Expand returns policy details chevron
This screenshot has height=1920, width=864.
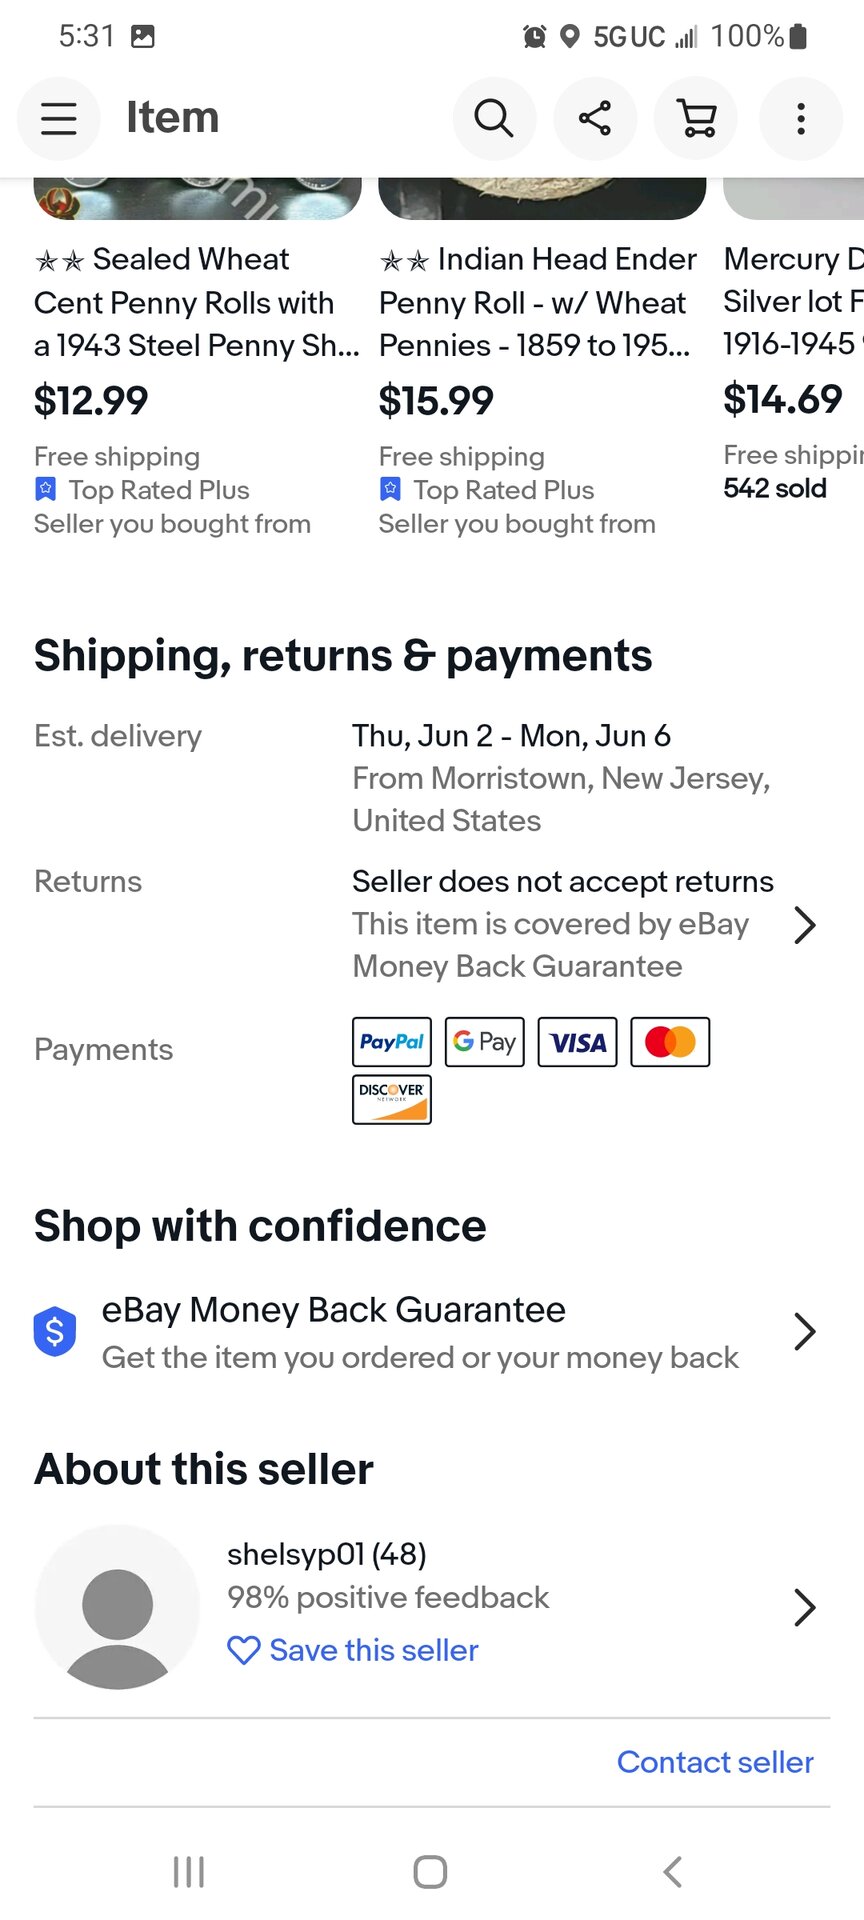[805, 925]
